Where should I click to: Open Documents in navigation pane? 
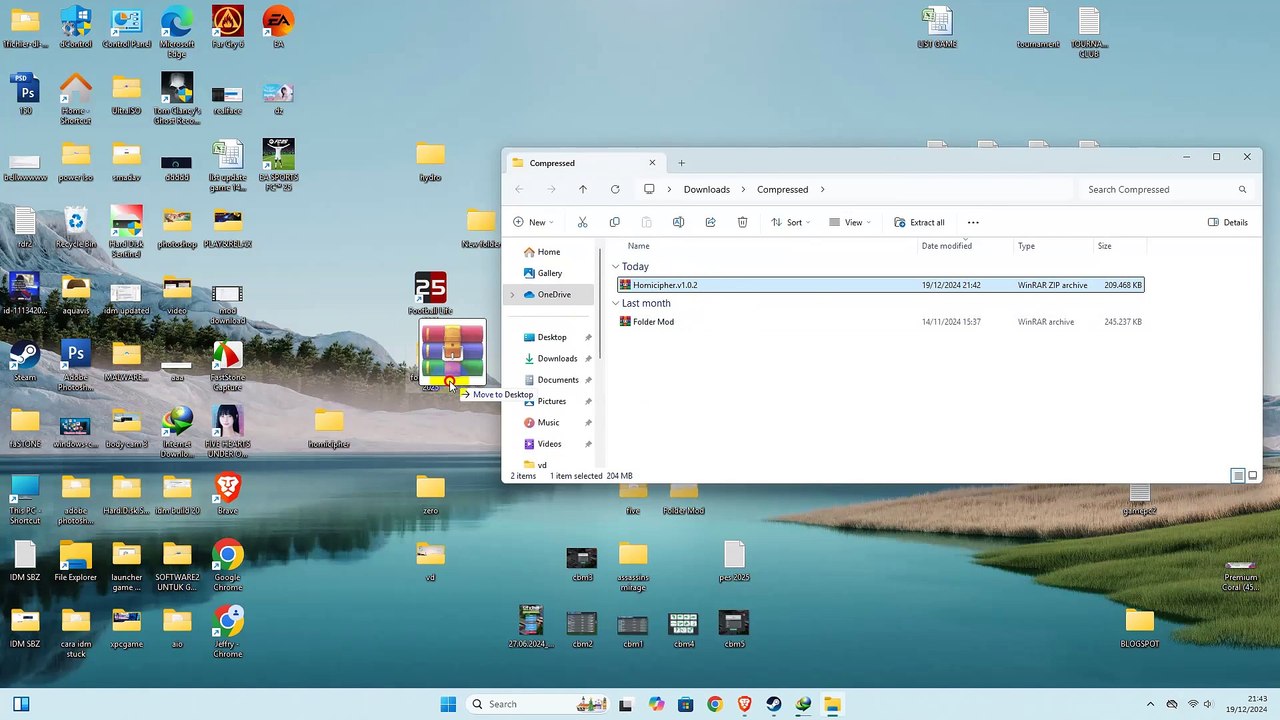[x=558, y=380]
